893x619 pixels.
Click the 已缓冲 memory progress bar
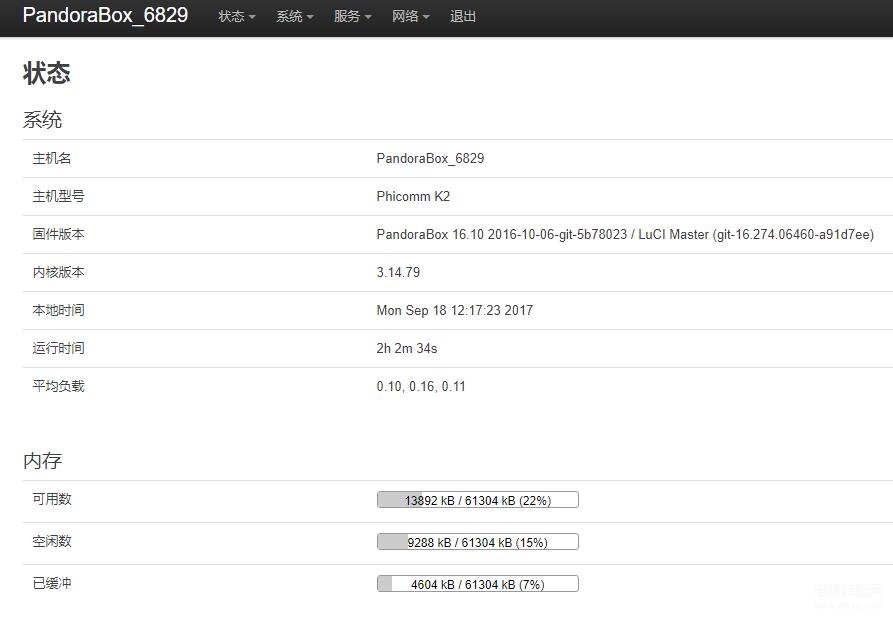click(x=478, y=584)
